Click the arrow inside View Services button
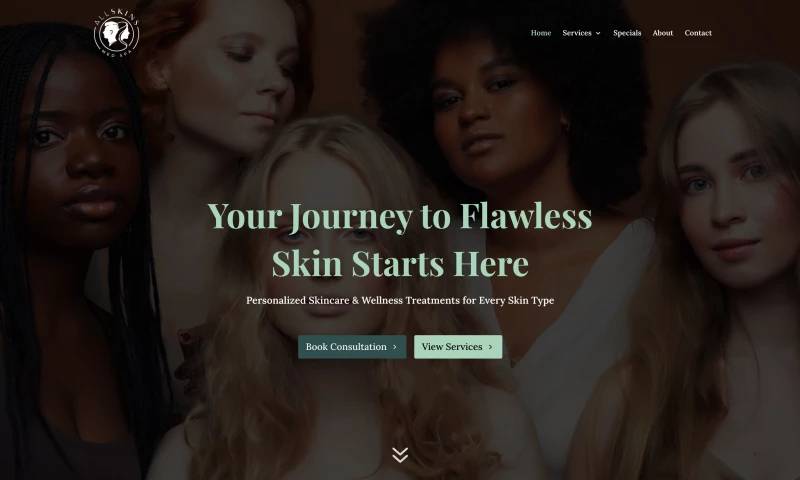Image resolution: width=800 pixels, height=480 pixels. pyautogui.click(x=490, y=347)
